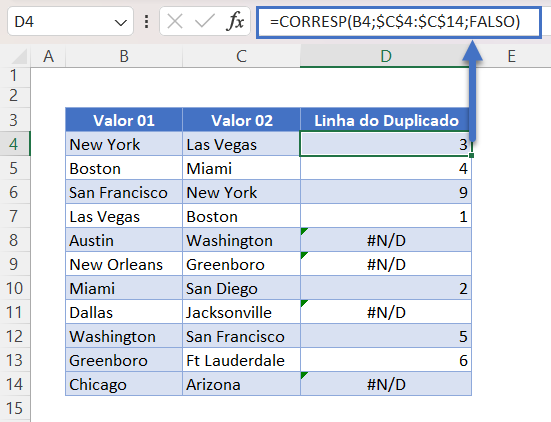Cancel the formula entry with the X icon
This screenshot has height=422, width=551.
point(175,22)
